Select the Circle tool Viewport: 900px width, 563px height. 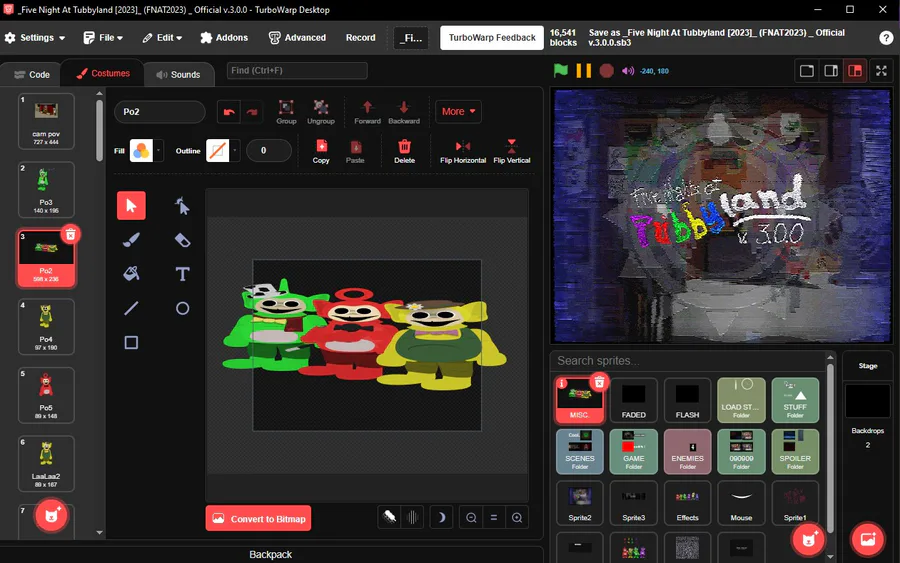(182, 308)
